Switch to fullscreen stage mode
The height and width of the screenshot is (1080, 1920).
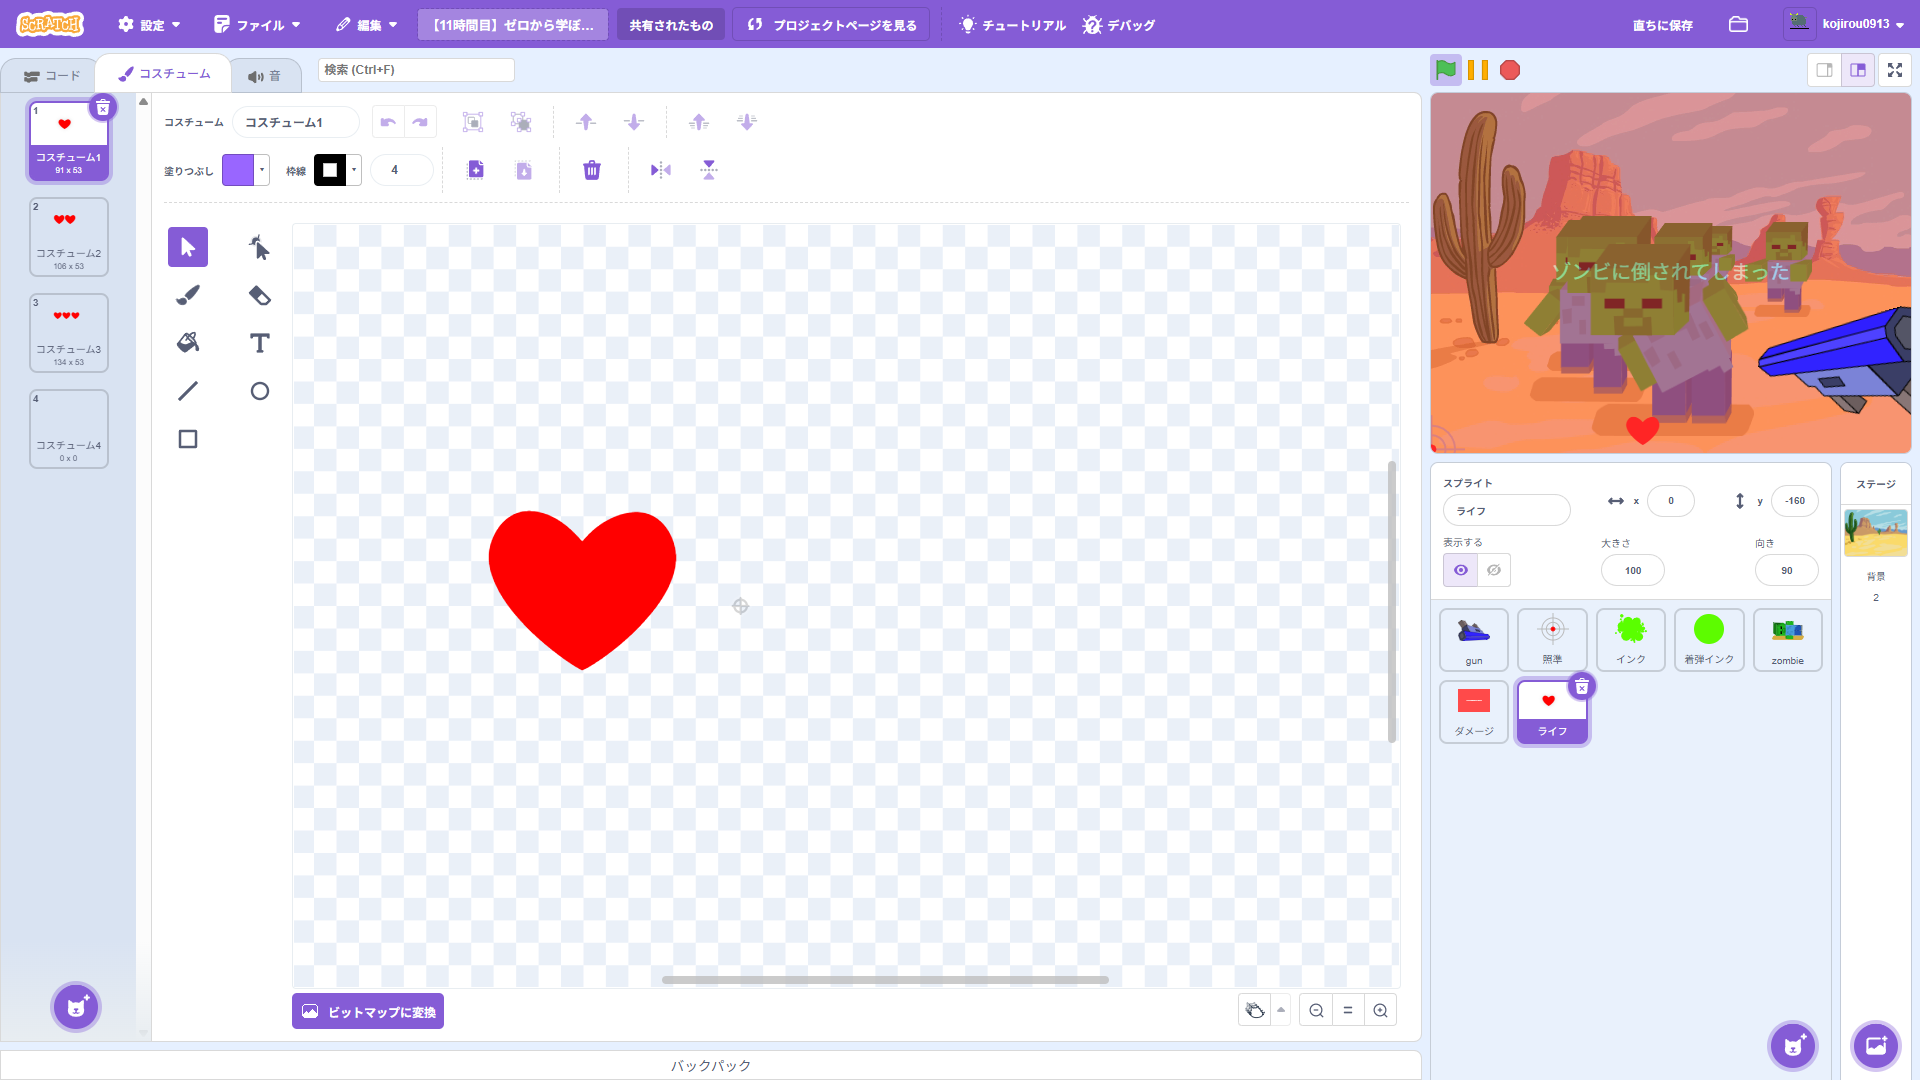pos(1894,70)
